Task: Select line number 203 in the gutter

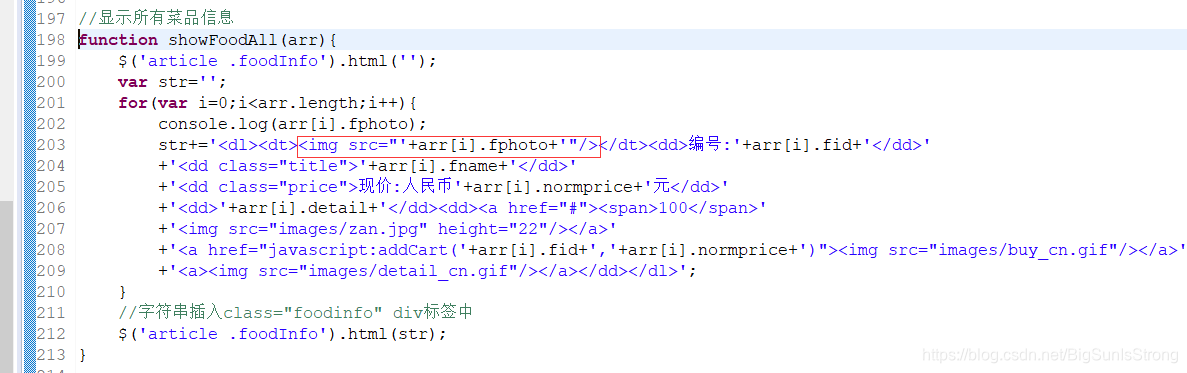Action: click(51, 145)
